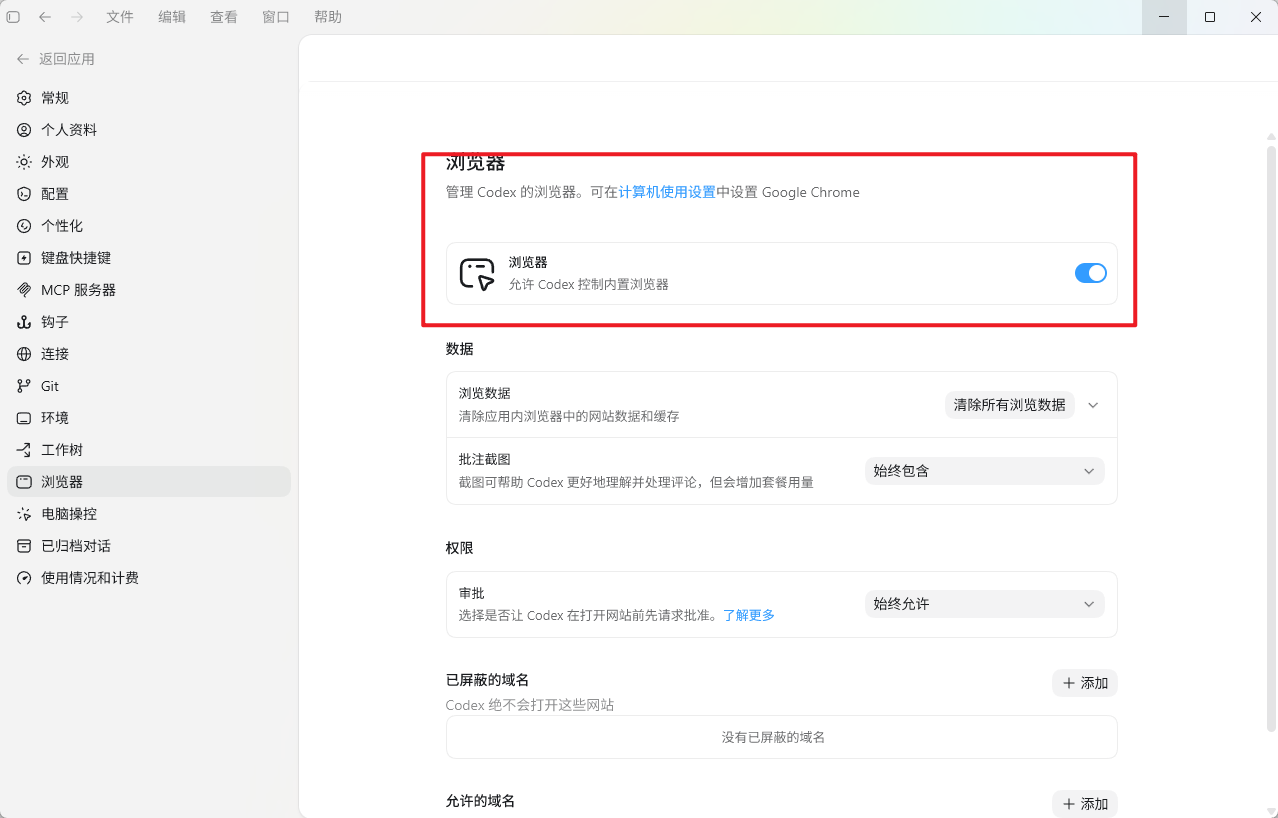Click plus icon beside 允许的域名 添加
Image resolution: width=1278 pixels, height=818 pixels.
point(1069,804)
